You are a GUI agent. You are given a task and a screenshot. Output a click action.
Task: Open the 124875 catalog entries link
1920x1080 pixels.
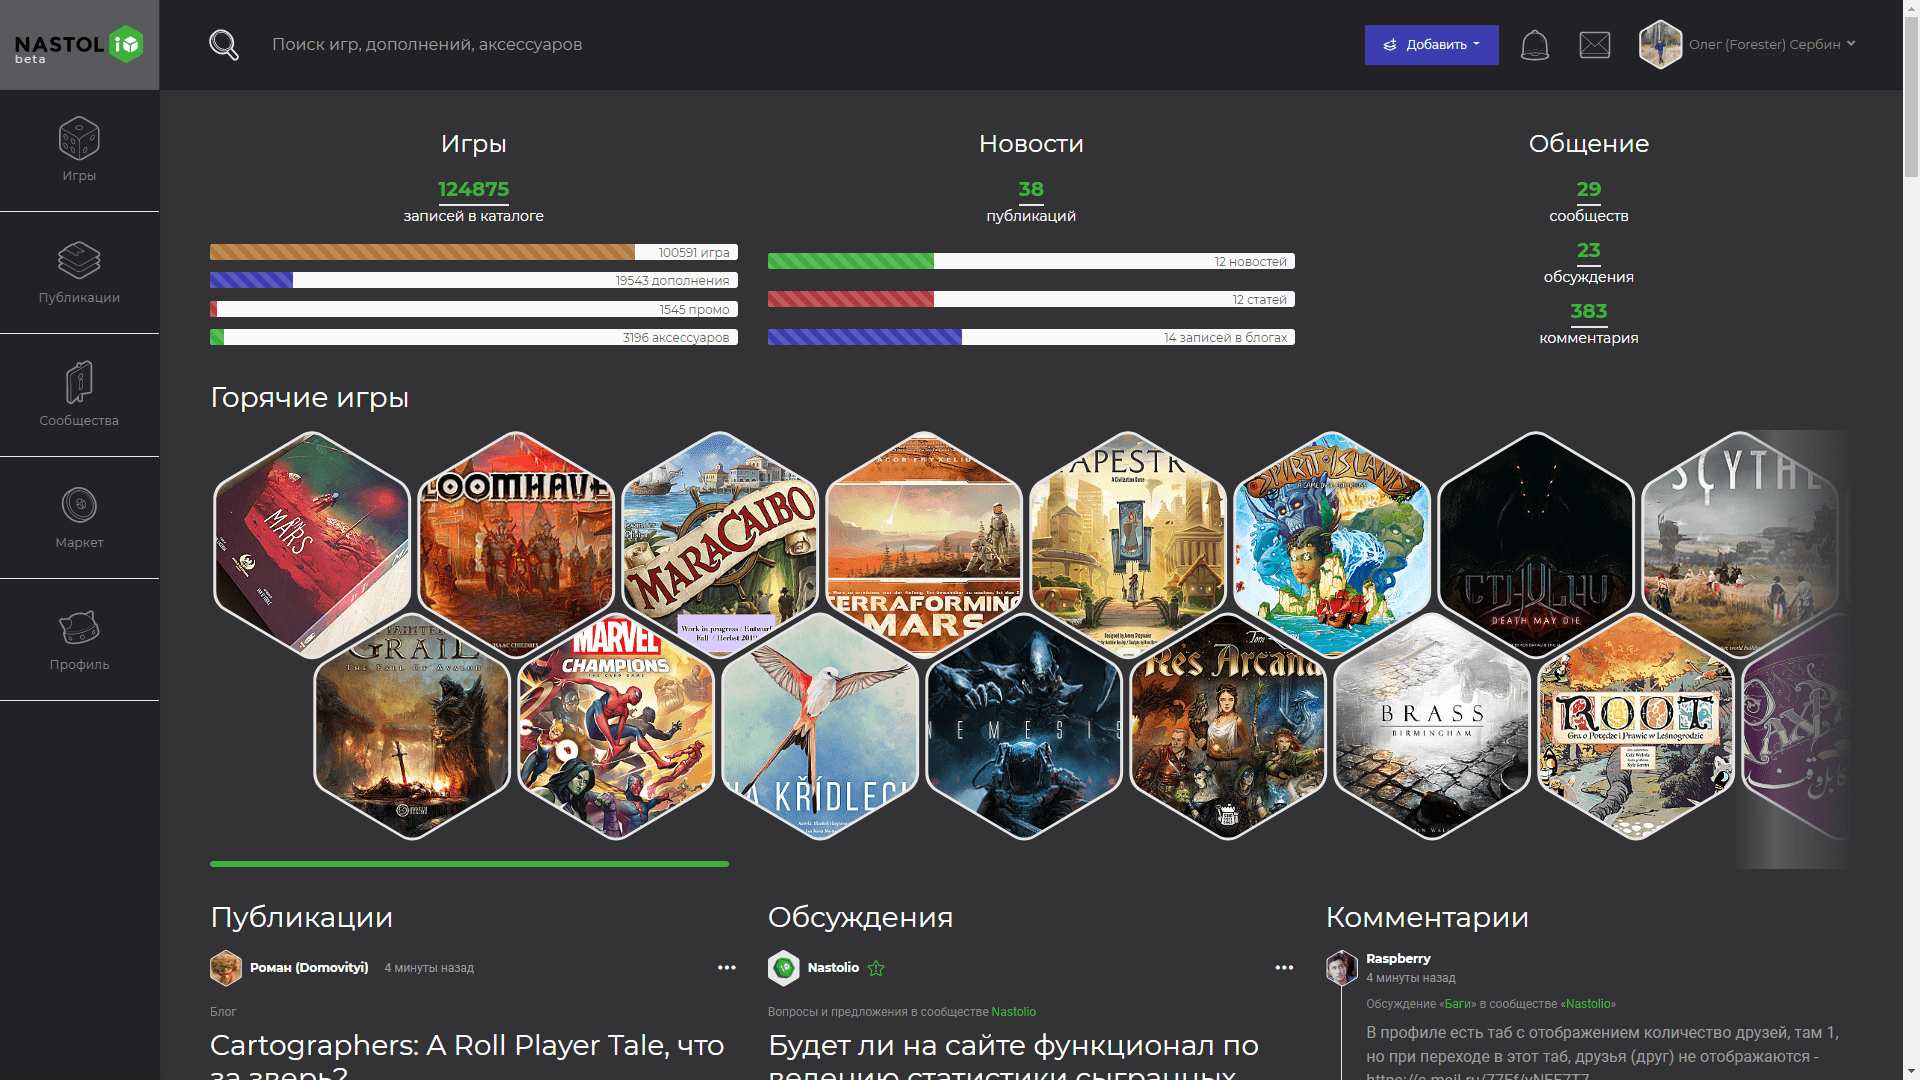click(x=473, y=189)
